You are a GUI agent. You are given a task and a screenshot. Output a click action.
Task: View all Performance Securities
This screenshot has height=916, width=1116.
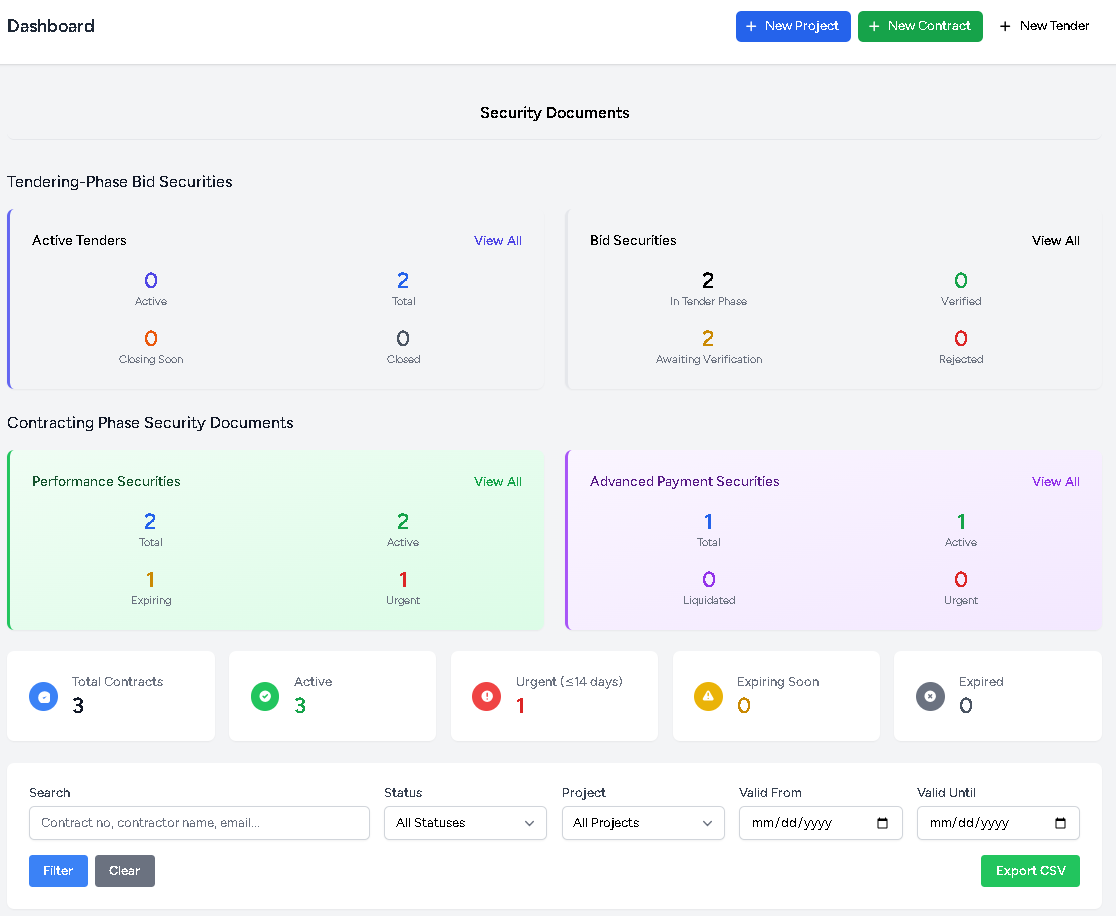pos(498,482)
